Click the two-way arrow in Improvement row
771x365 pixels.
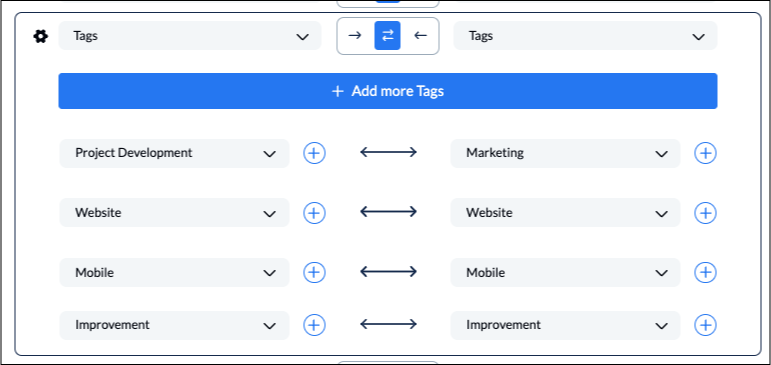tap(388, 324)
